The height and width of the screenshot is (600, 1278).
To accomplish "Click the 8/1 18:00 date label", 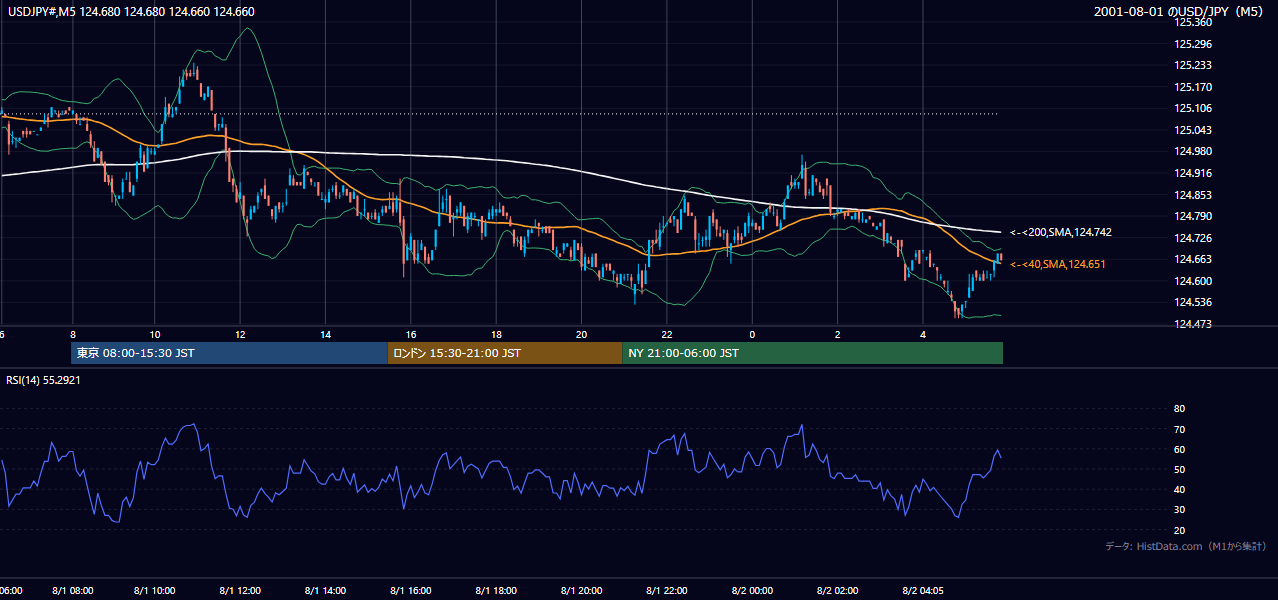I will [496, 591].
